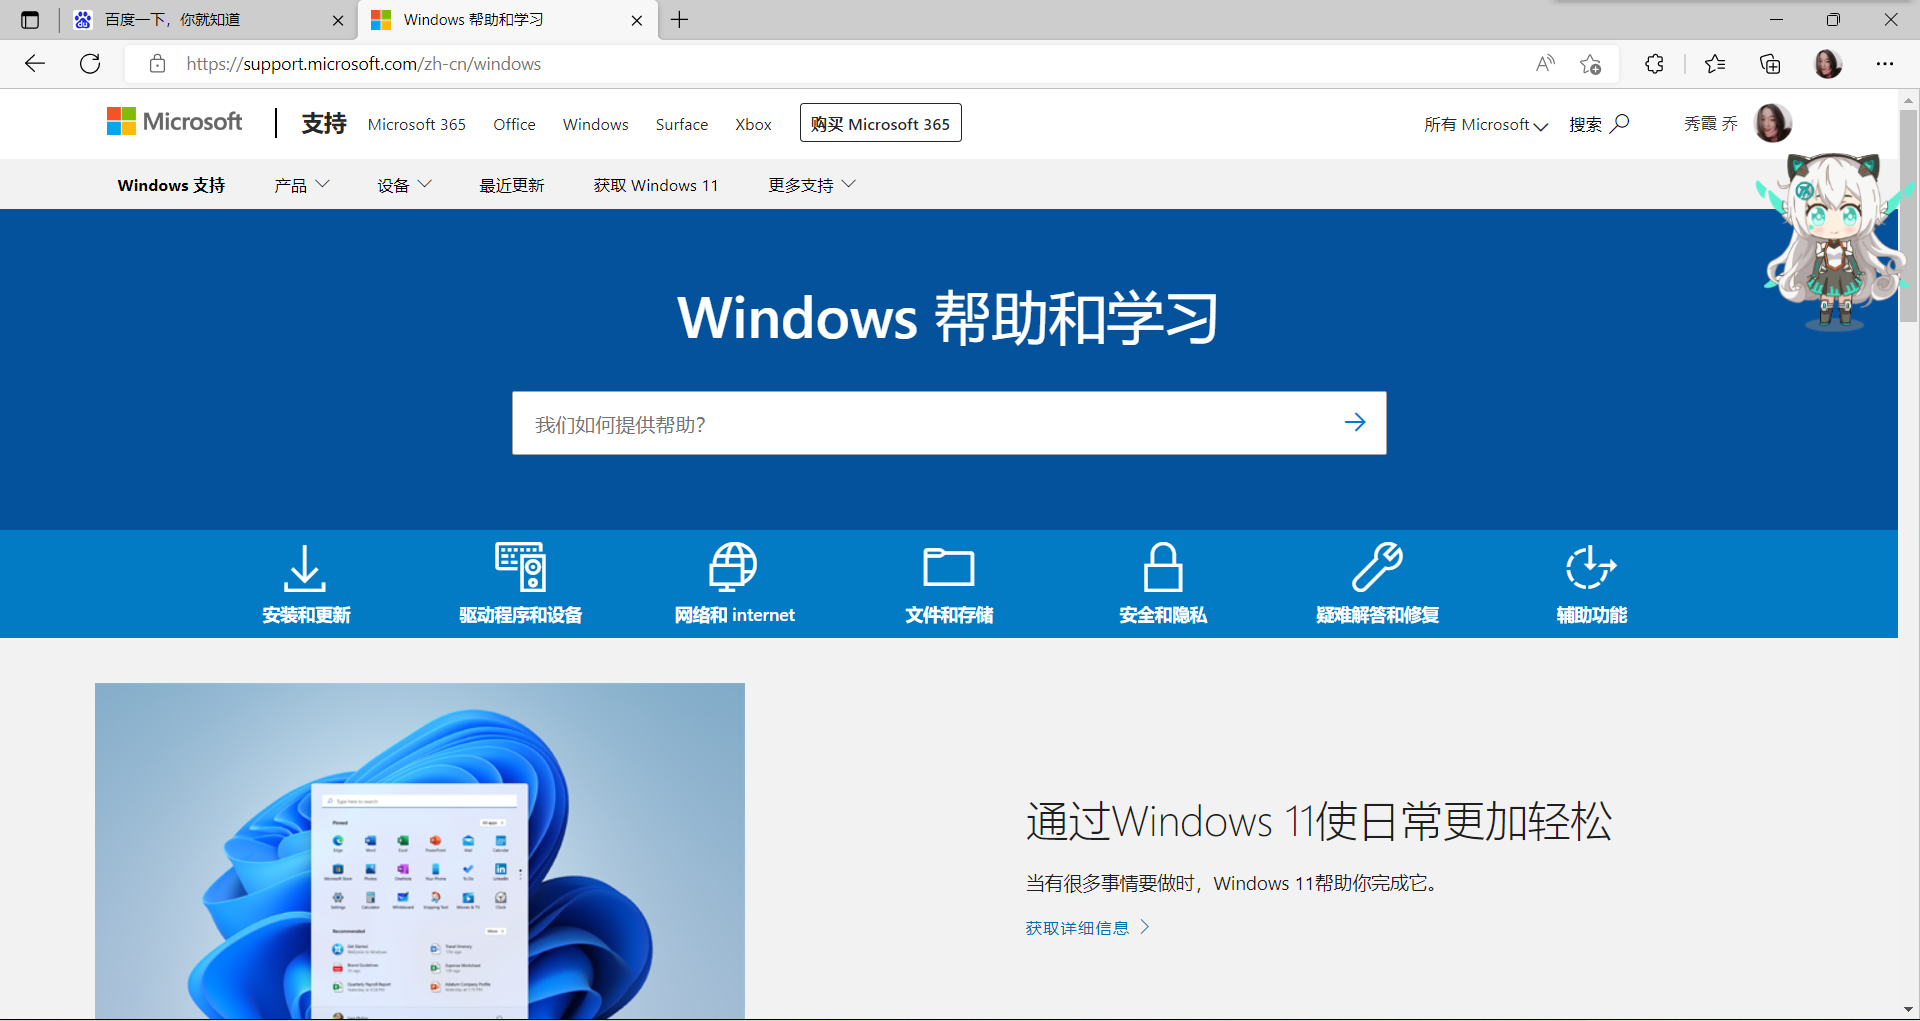View site information lock icon
This screenshot has width=1920, height=1021.
click(157, 64)
